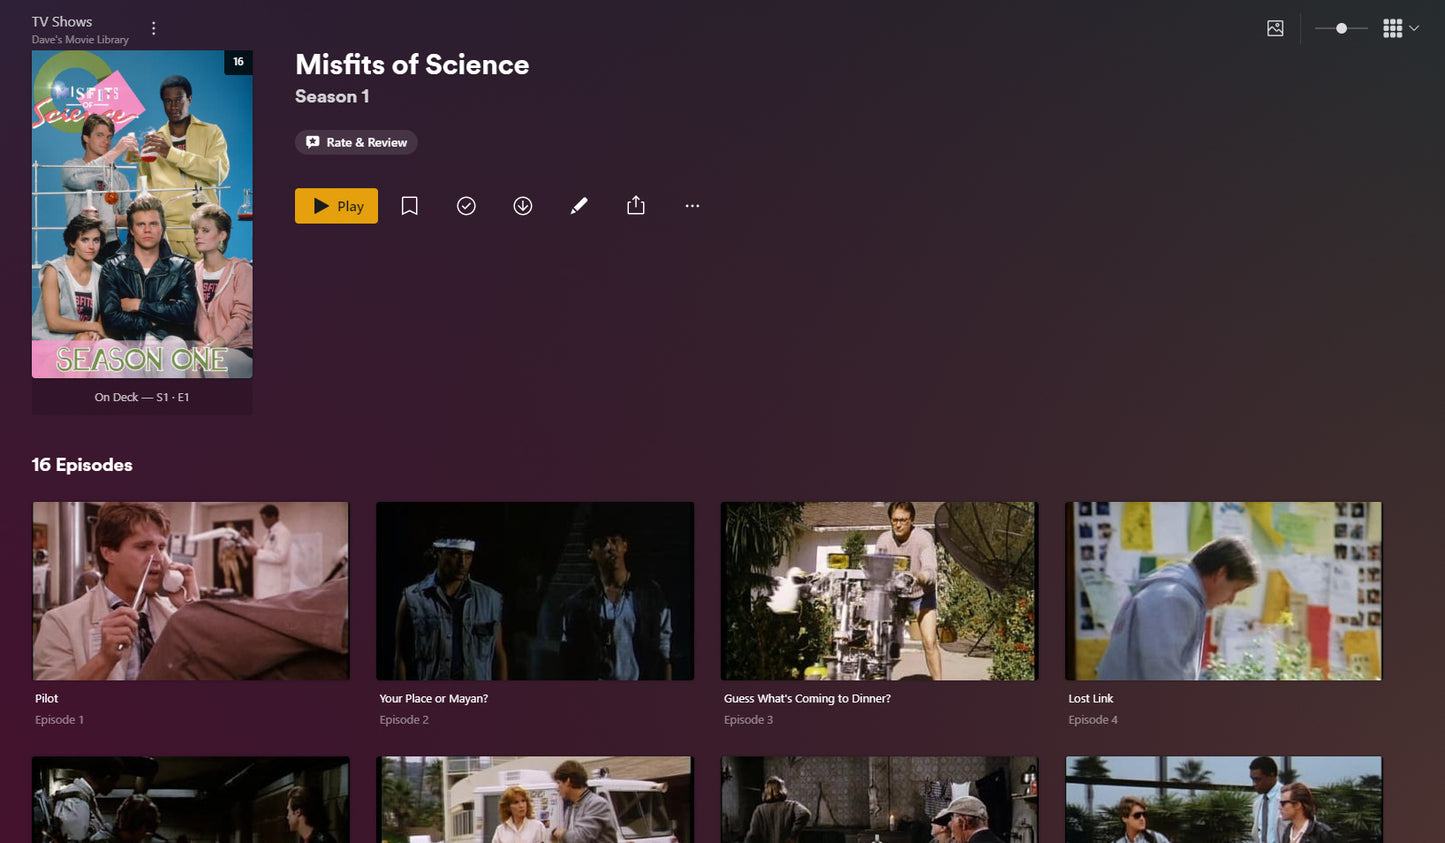Add season to watchlist with bookmark icon
Image resolution: width=1445 pixels, height=843 pixels.
click(x=409, y=206)
